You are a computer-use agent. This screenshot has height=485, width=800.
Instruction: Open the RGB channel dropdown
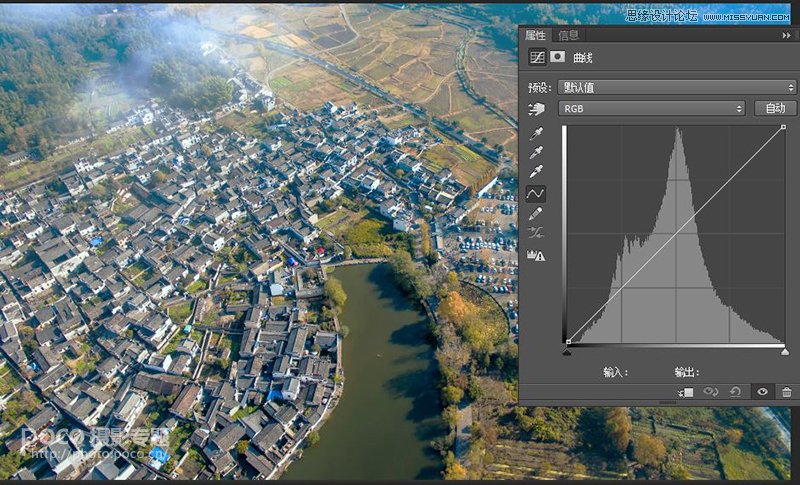pyautogui.click(x=652, y=108)
